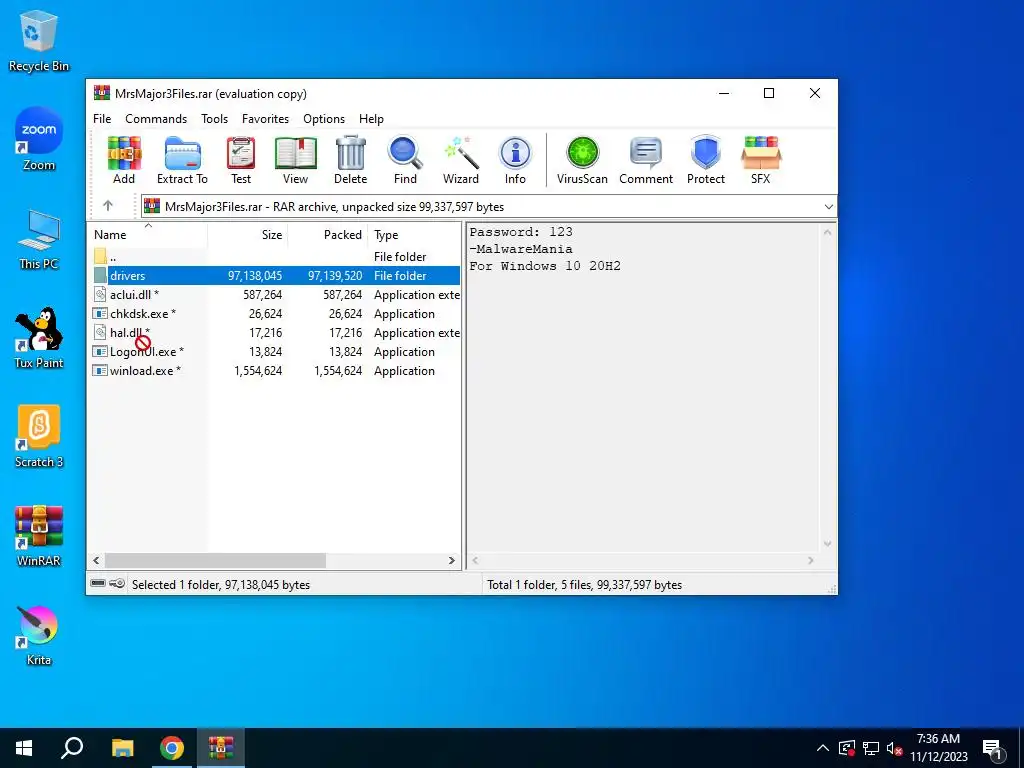Click file list scroll right arrow
This screenshot has width=1024, height=768.
click(x=451, y=560)
